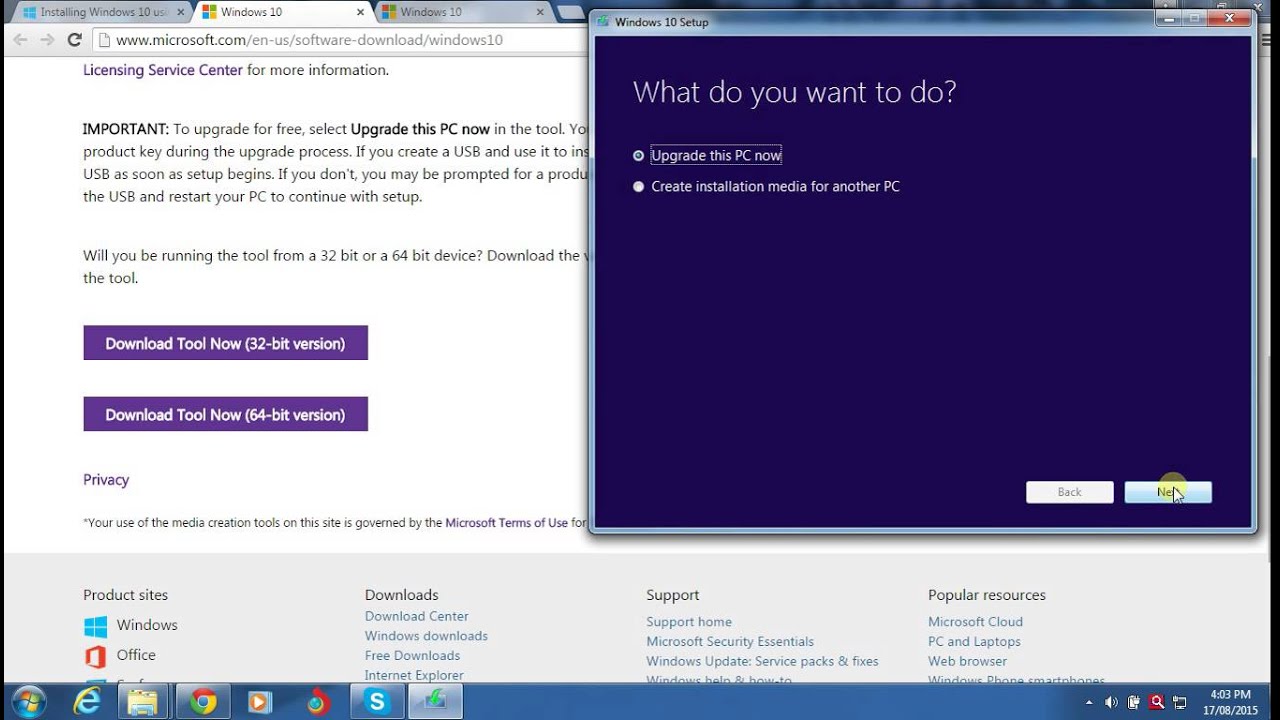Open the Privacy link on the download page
The image size is (1280, 720).
[x=106, y=480]
